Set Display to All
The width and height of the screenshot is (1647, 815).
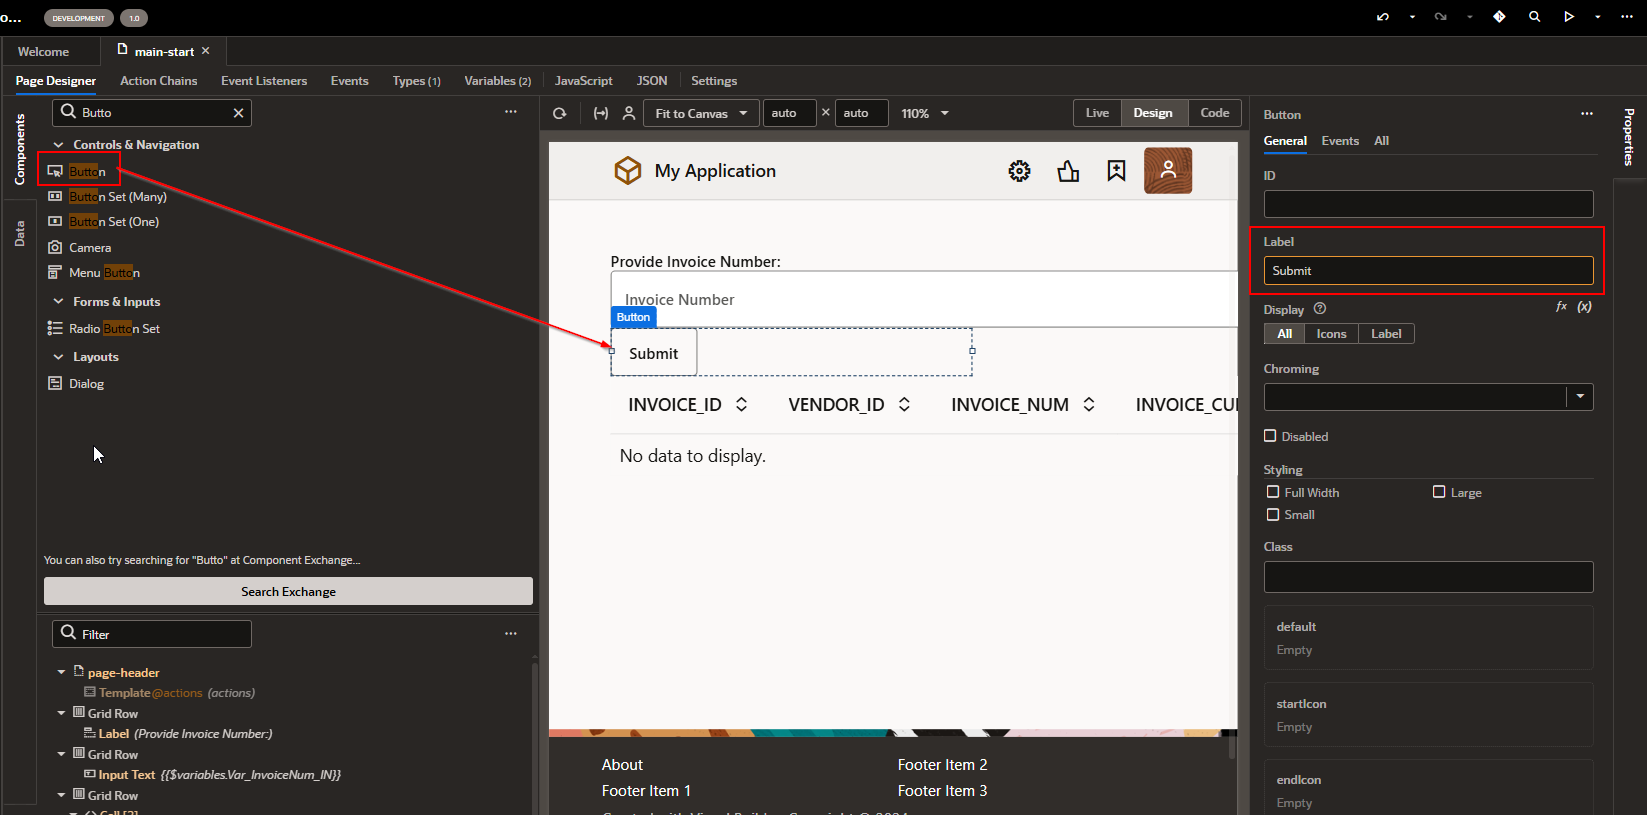click(1284, 334)
